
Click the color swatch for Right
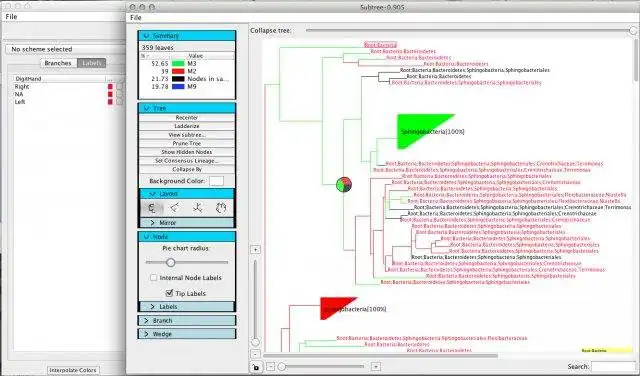pos(110,87)
